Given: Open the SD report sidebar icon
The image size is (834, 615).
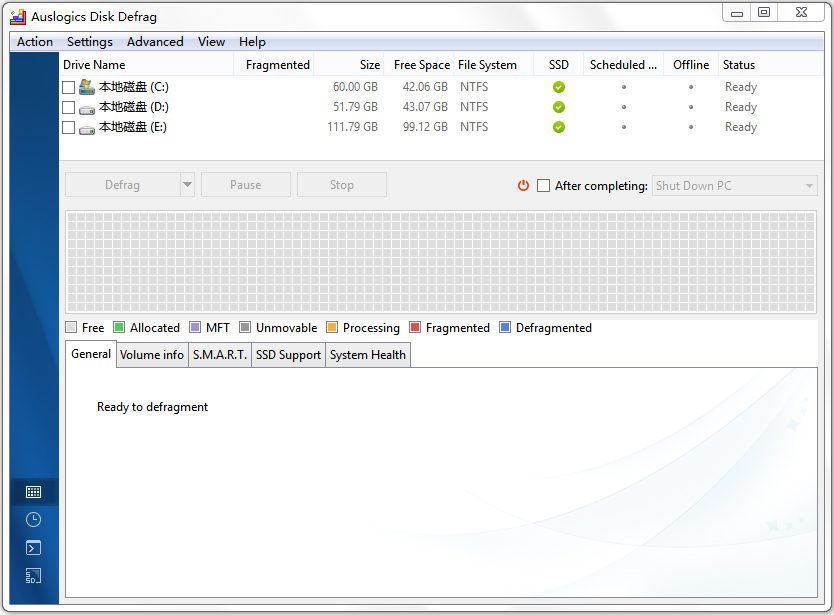Looking at the screenshot, I should (34, 576).
